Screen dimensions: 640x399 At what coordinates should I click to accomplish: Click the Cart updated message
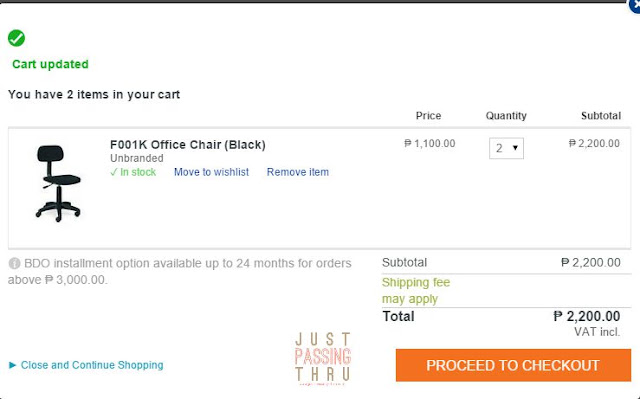(x=50, y=64)
